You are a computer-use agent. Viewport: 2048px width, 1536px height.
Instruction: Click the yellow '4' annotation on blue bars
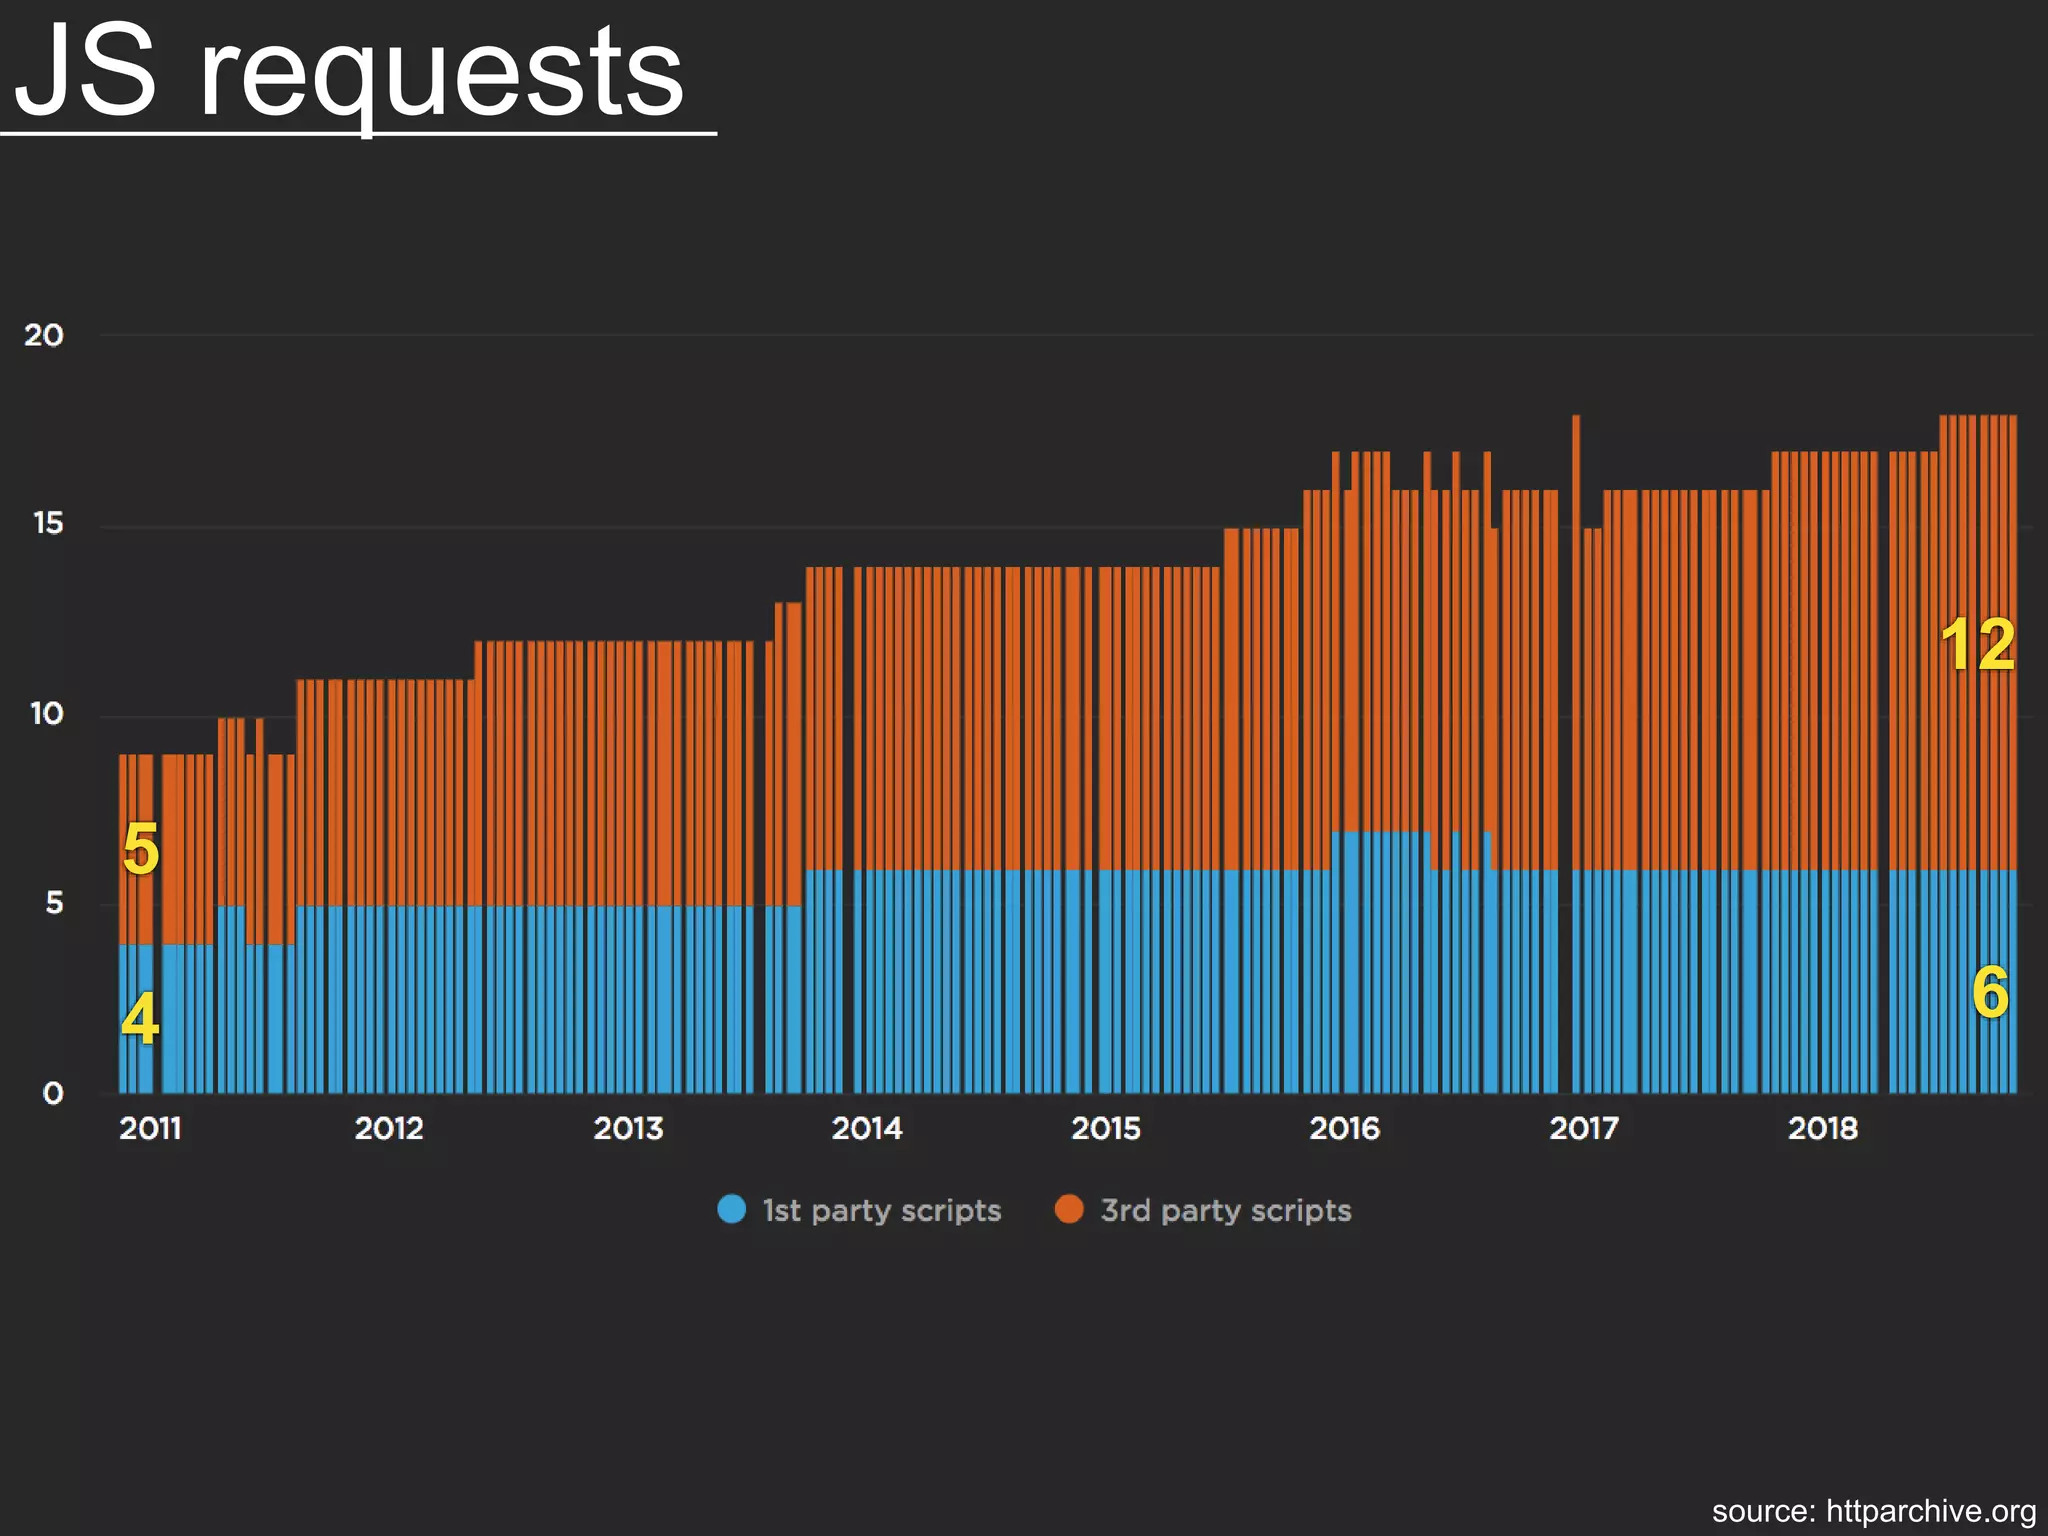140,1018
